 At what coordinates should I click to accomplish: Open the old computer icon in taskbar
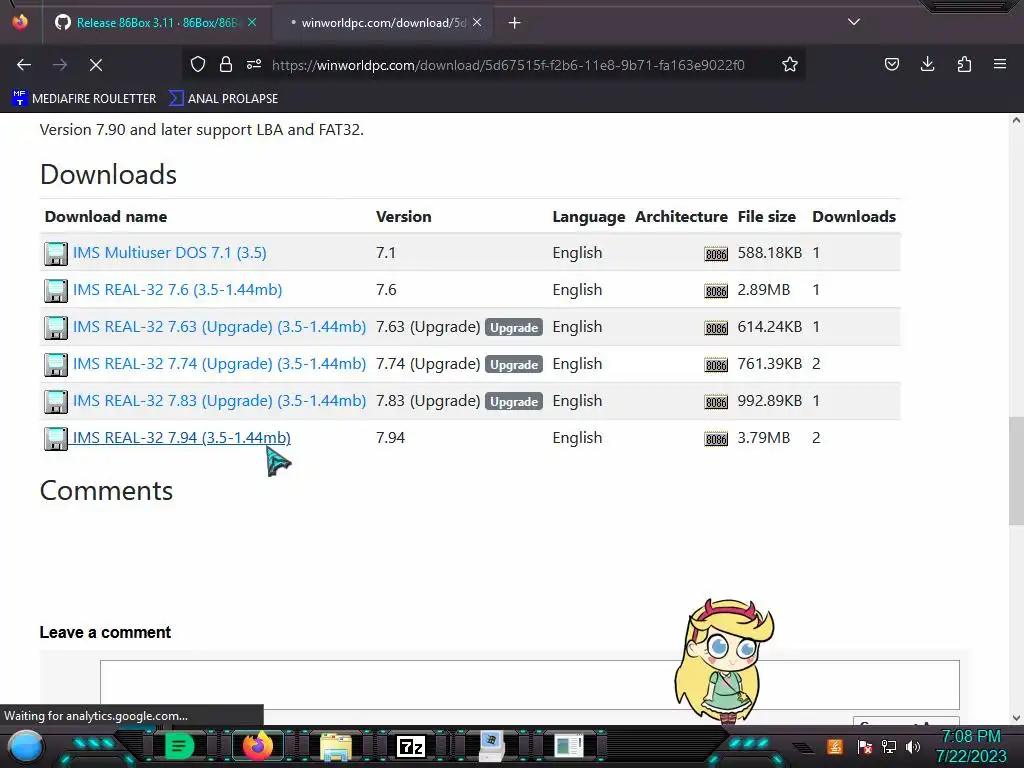(x=490, y=746)
